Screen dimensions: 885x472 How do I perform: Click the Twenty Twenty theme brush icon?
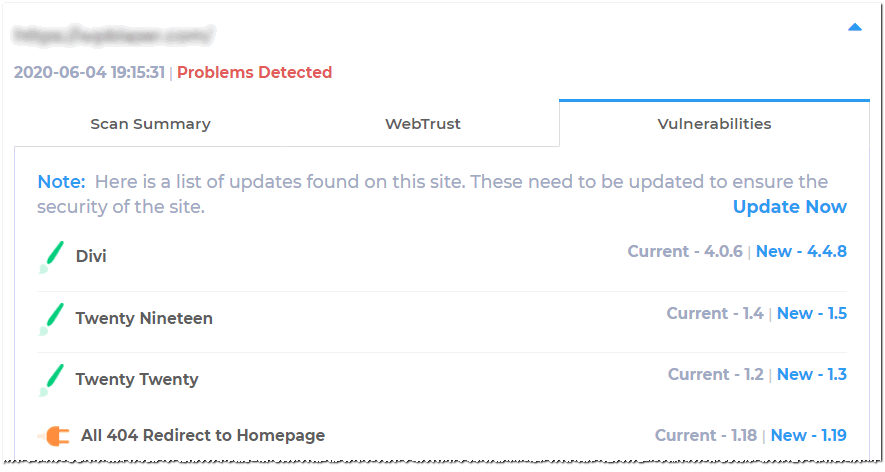[51, 380]
